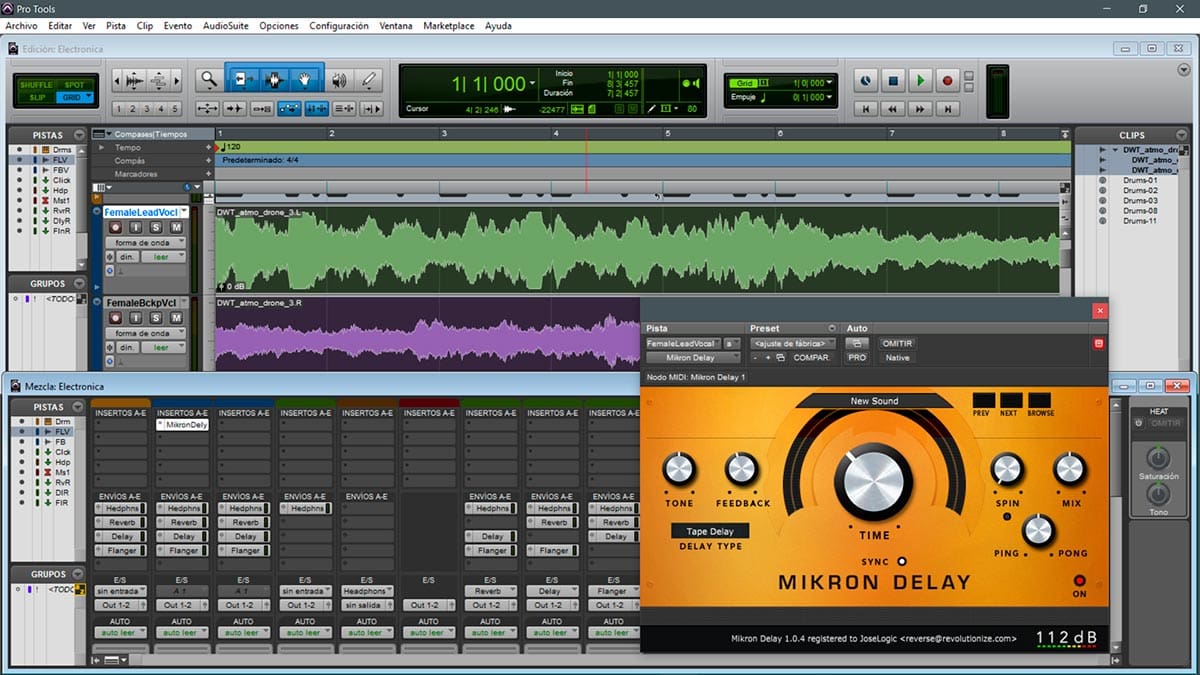Click plugin BROWSE preset button
The image size is (1200, 675).
click(x=1038, y=400)
